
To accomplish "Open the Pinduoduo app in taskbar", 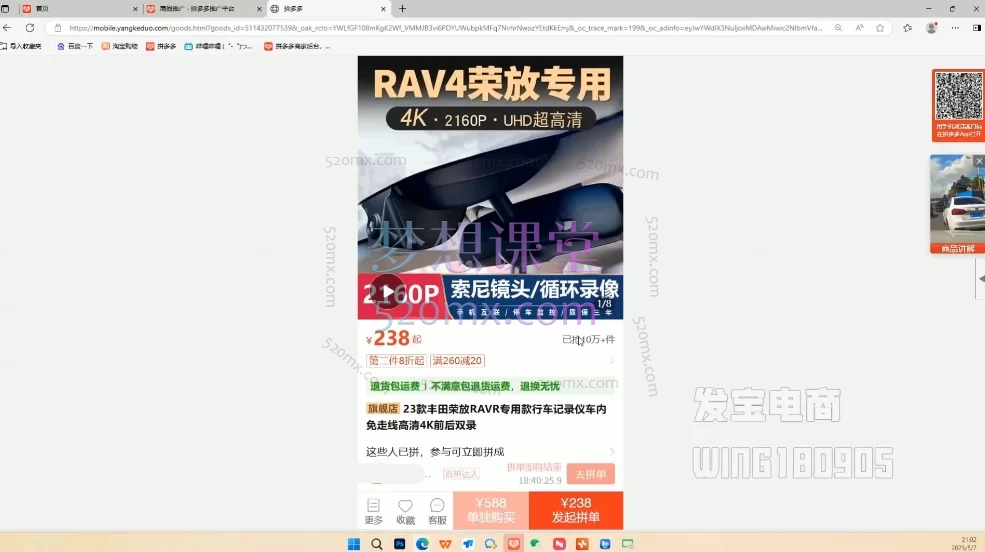I will click(x=514, y=544).
